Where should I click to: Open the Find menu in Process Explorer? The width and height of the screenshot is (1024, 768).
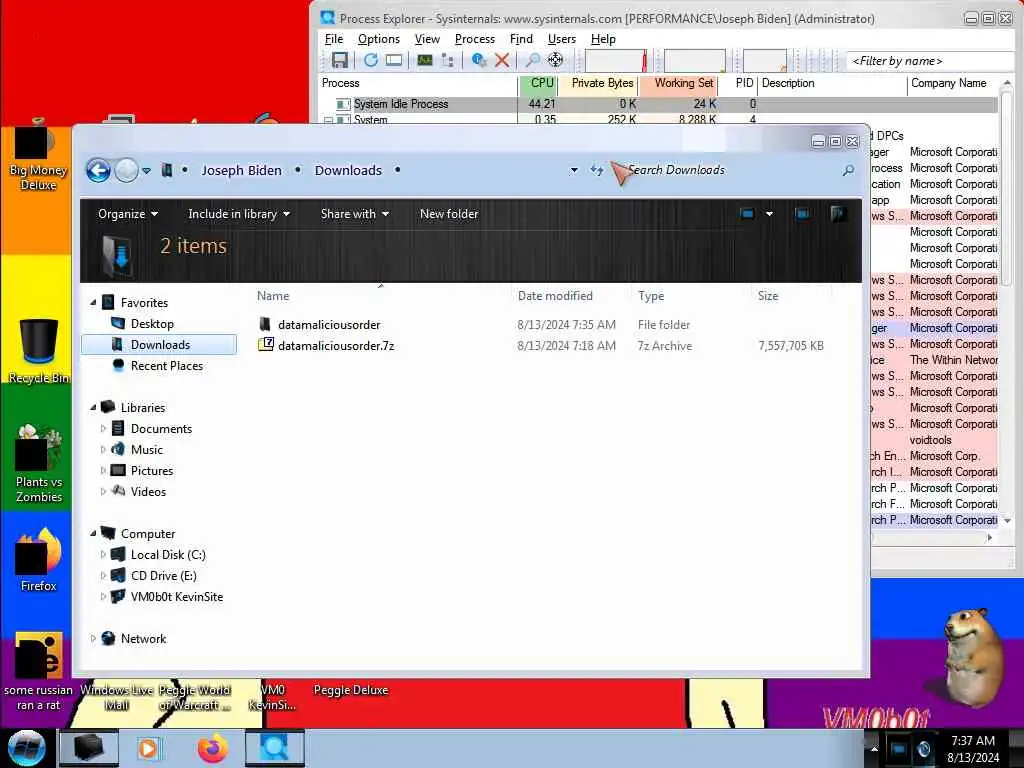[521, 39]
